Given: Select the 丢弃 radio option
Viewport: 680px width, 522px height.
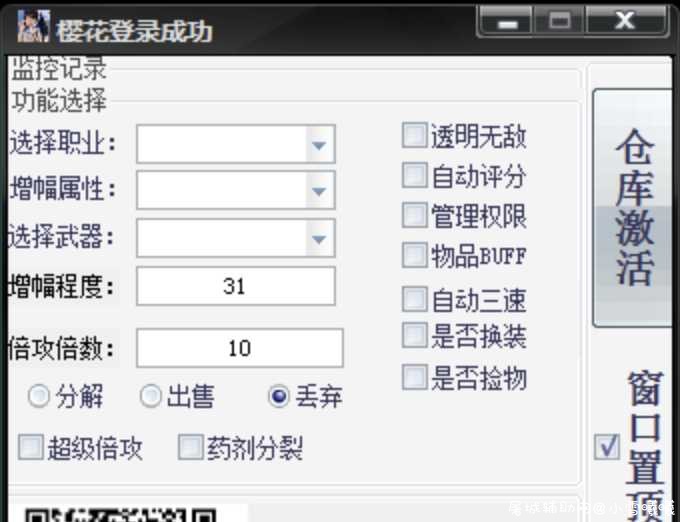Looking at the screenshot, I should click(278, 396).
